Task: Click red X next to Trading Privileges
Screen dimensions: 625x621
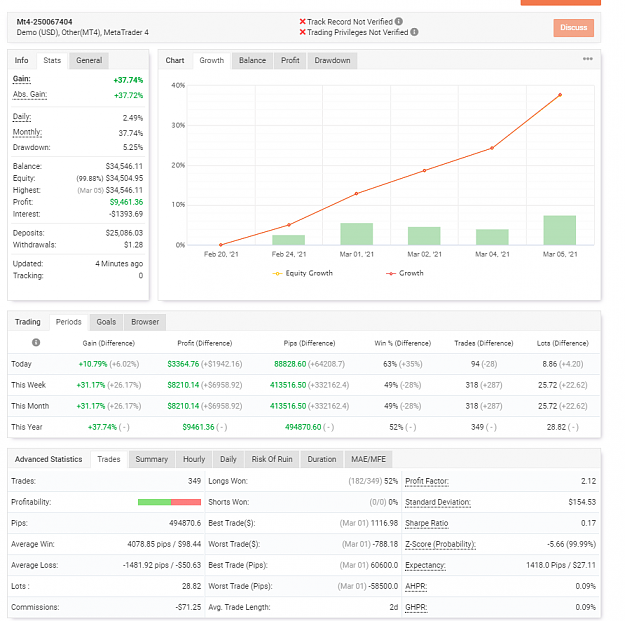Action: coord(303,32)
